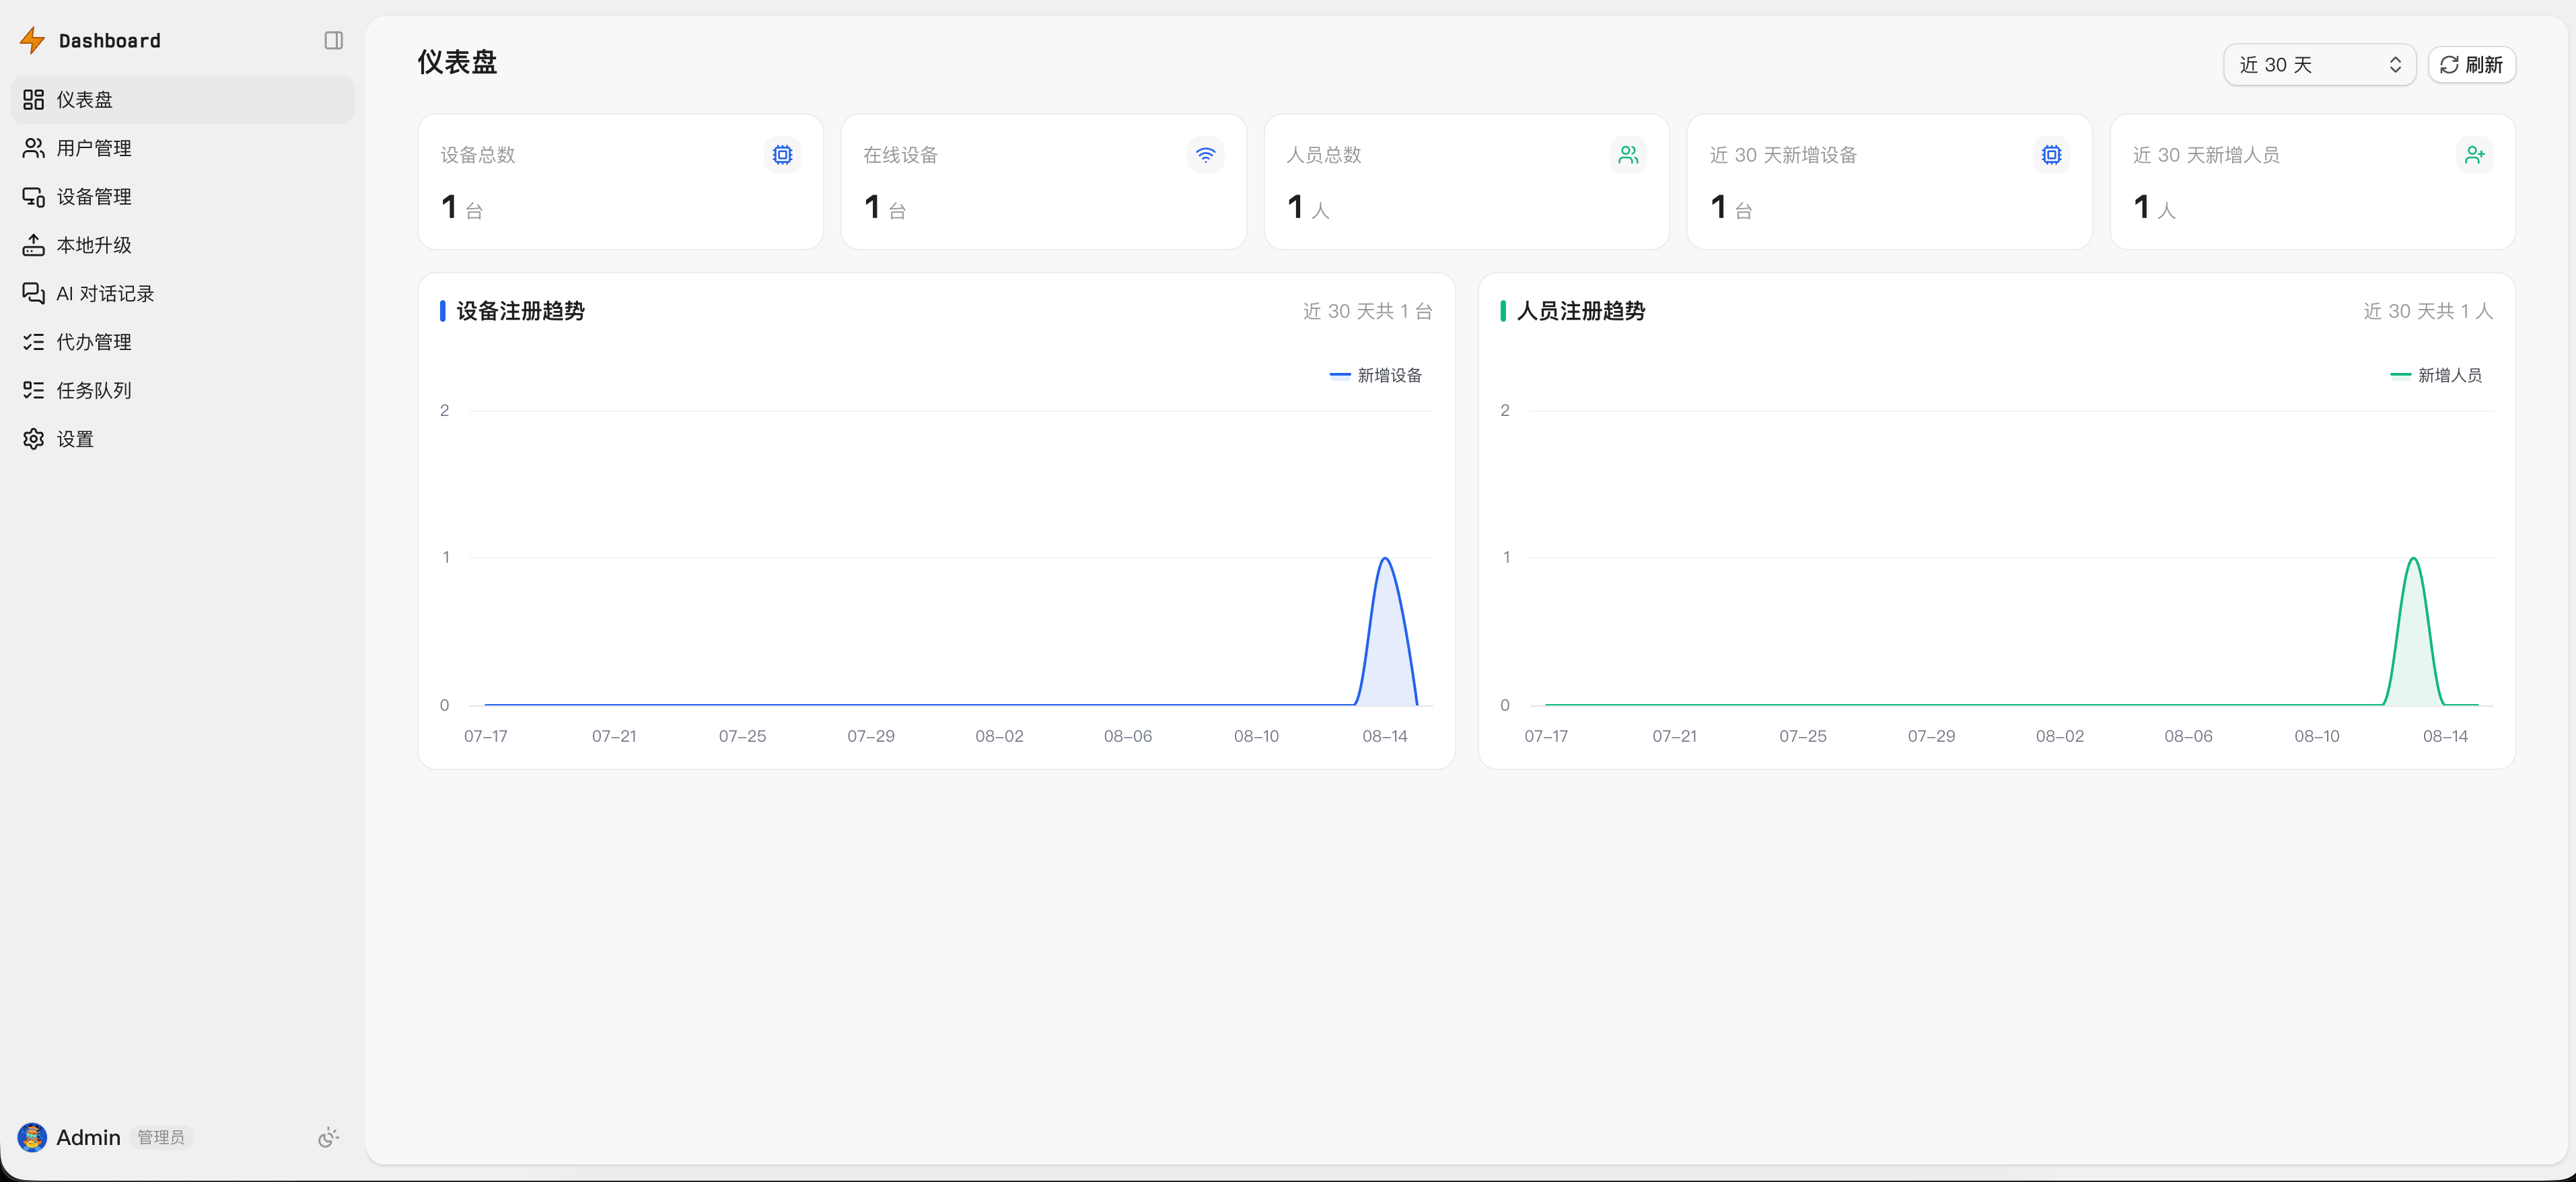The width and height of the screenshot is (2576, 1182).
Task: Click the 人员注册趋势 chart title
Action: [x=1581, y=311]
